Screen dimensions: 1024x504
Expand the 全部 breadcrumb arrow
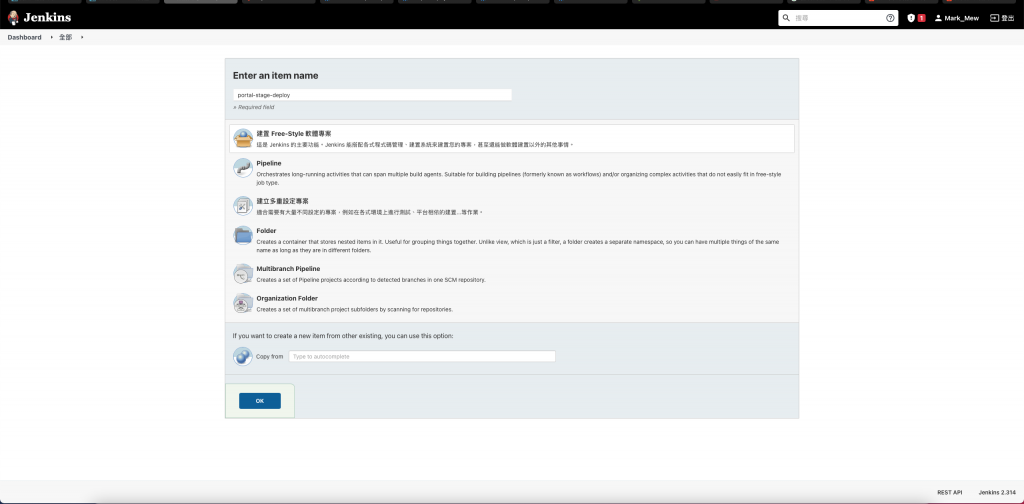(x=82, y=38)
